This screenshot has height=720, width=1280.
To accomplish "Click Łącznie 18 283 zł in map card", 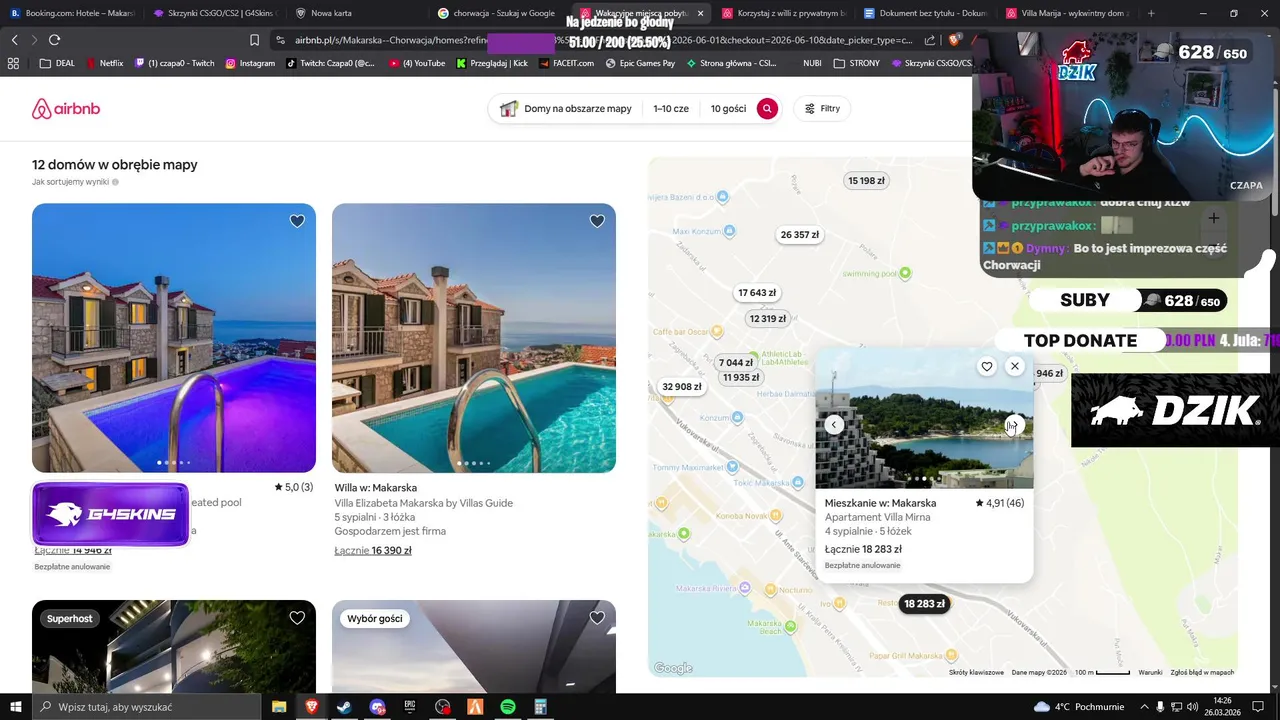I will click(x=863, y=549).
